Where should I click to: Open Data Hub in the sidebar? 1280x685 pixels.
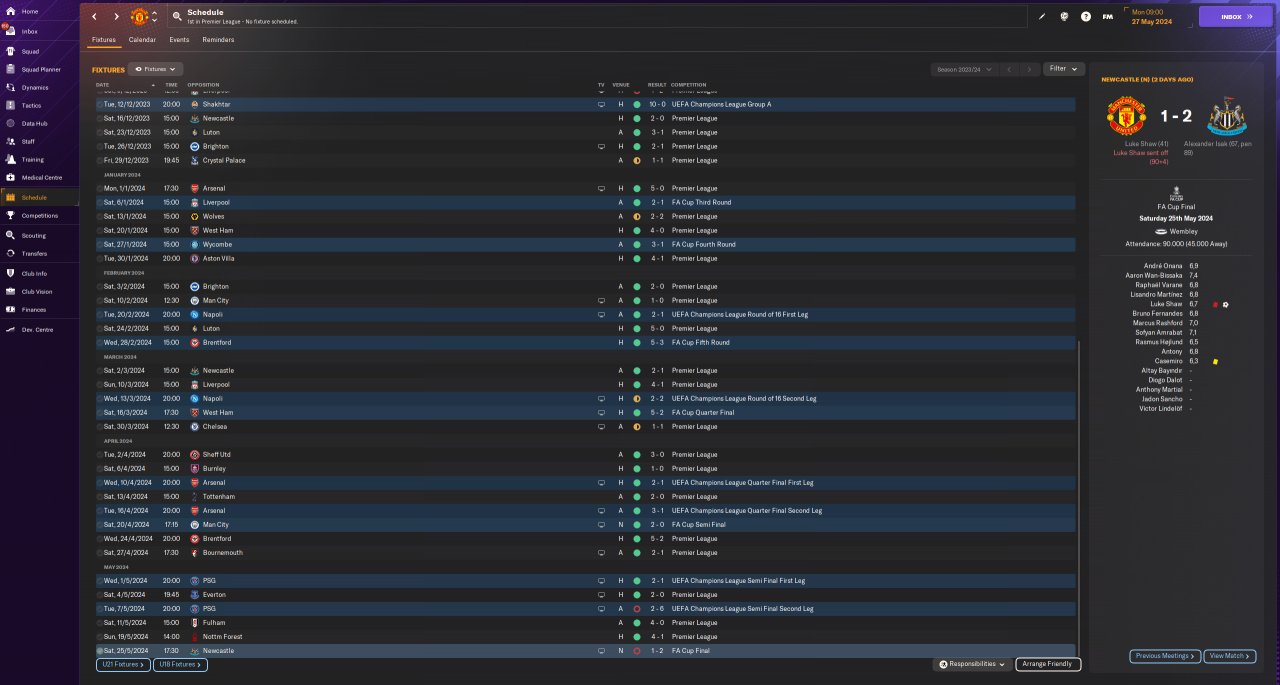click(x=40, y=123)
